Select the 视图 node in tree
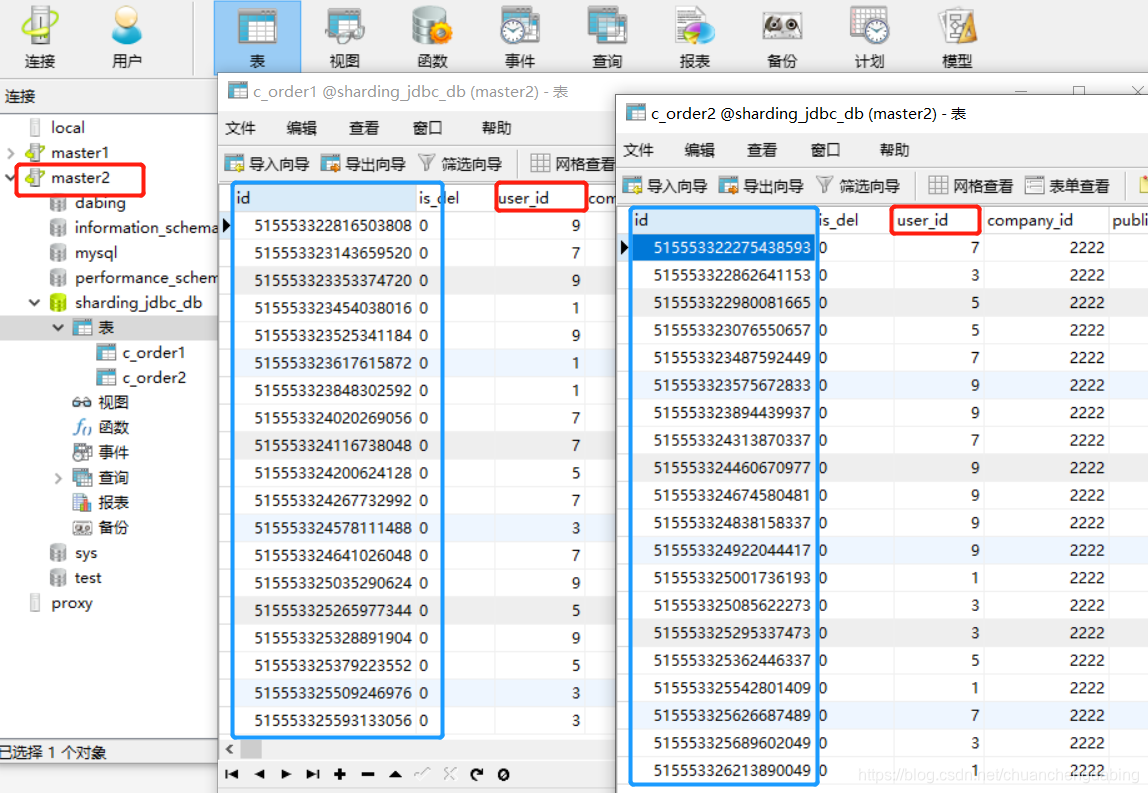This screenshot has height=793, width=1148. click(113, 403)
